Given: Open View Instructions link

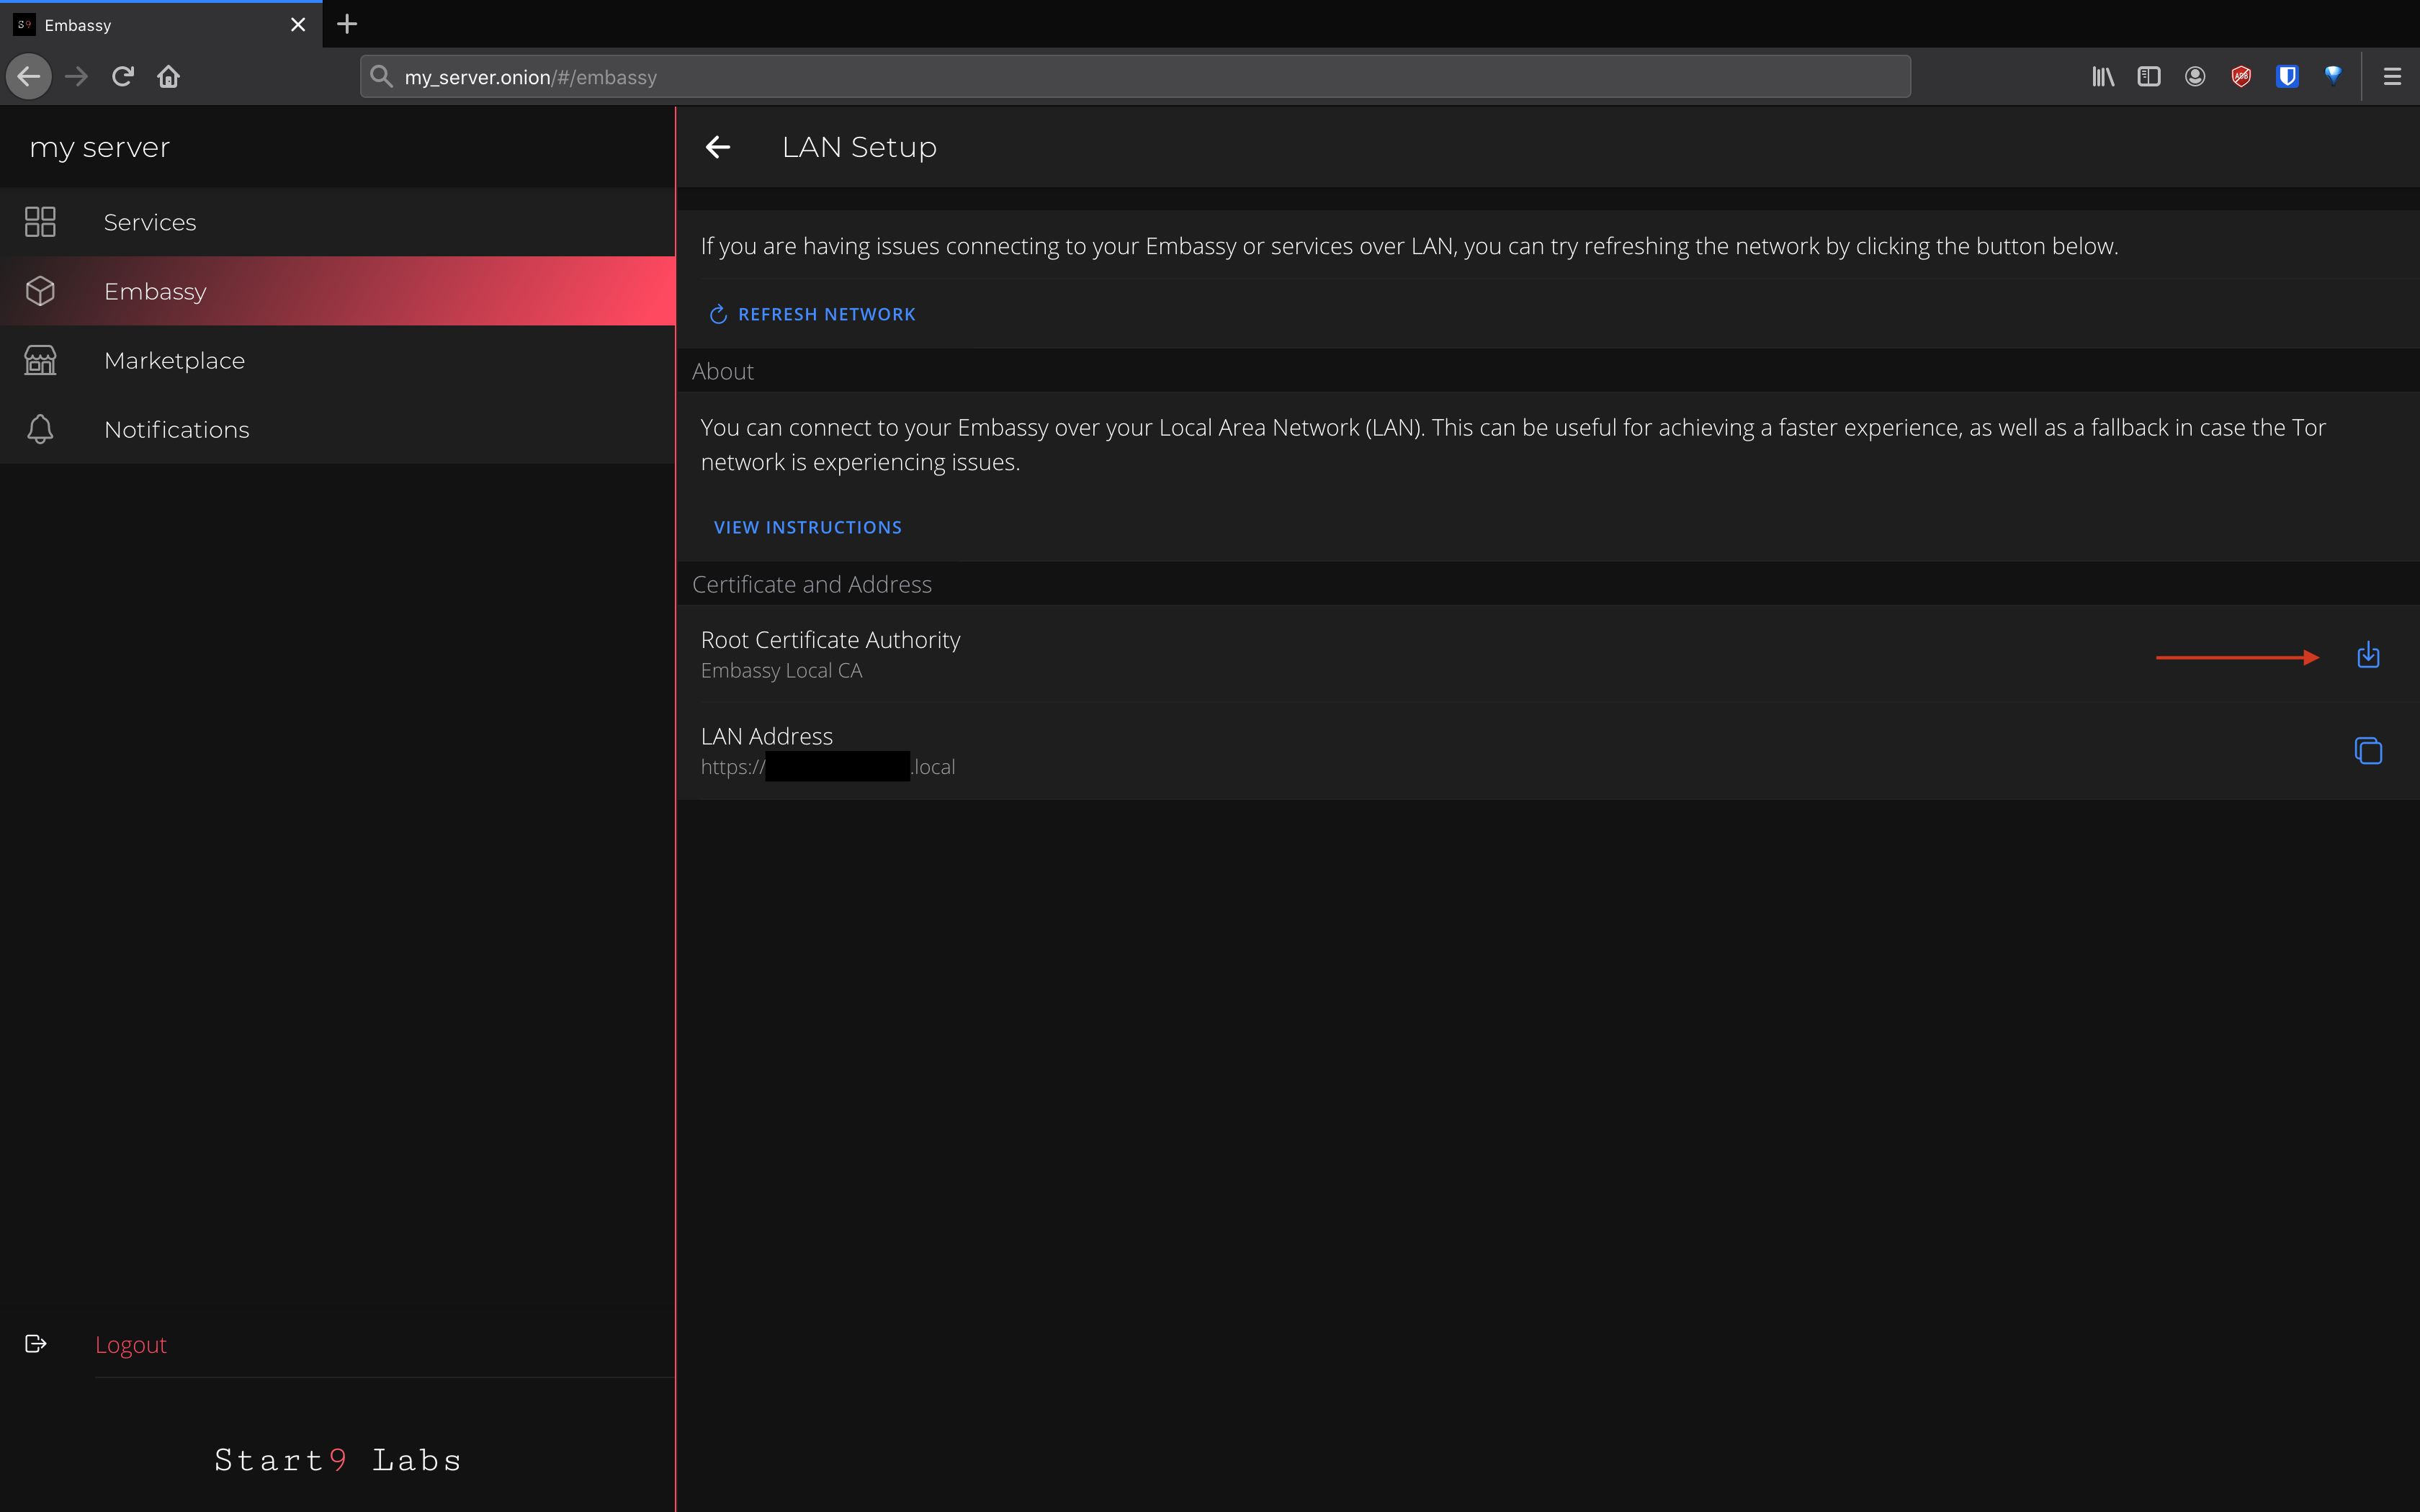Looking at the screenshot, I should click(x=807, y=527).
